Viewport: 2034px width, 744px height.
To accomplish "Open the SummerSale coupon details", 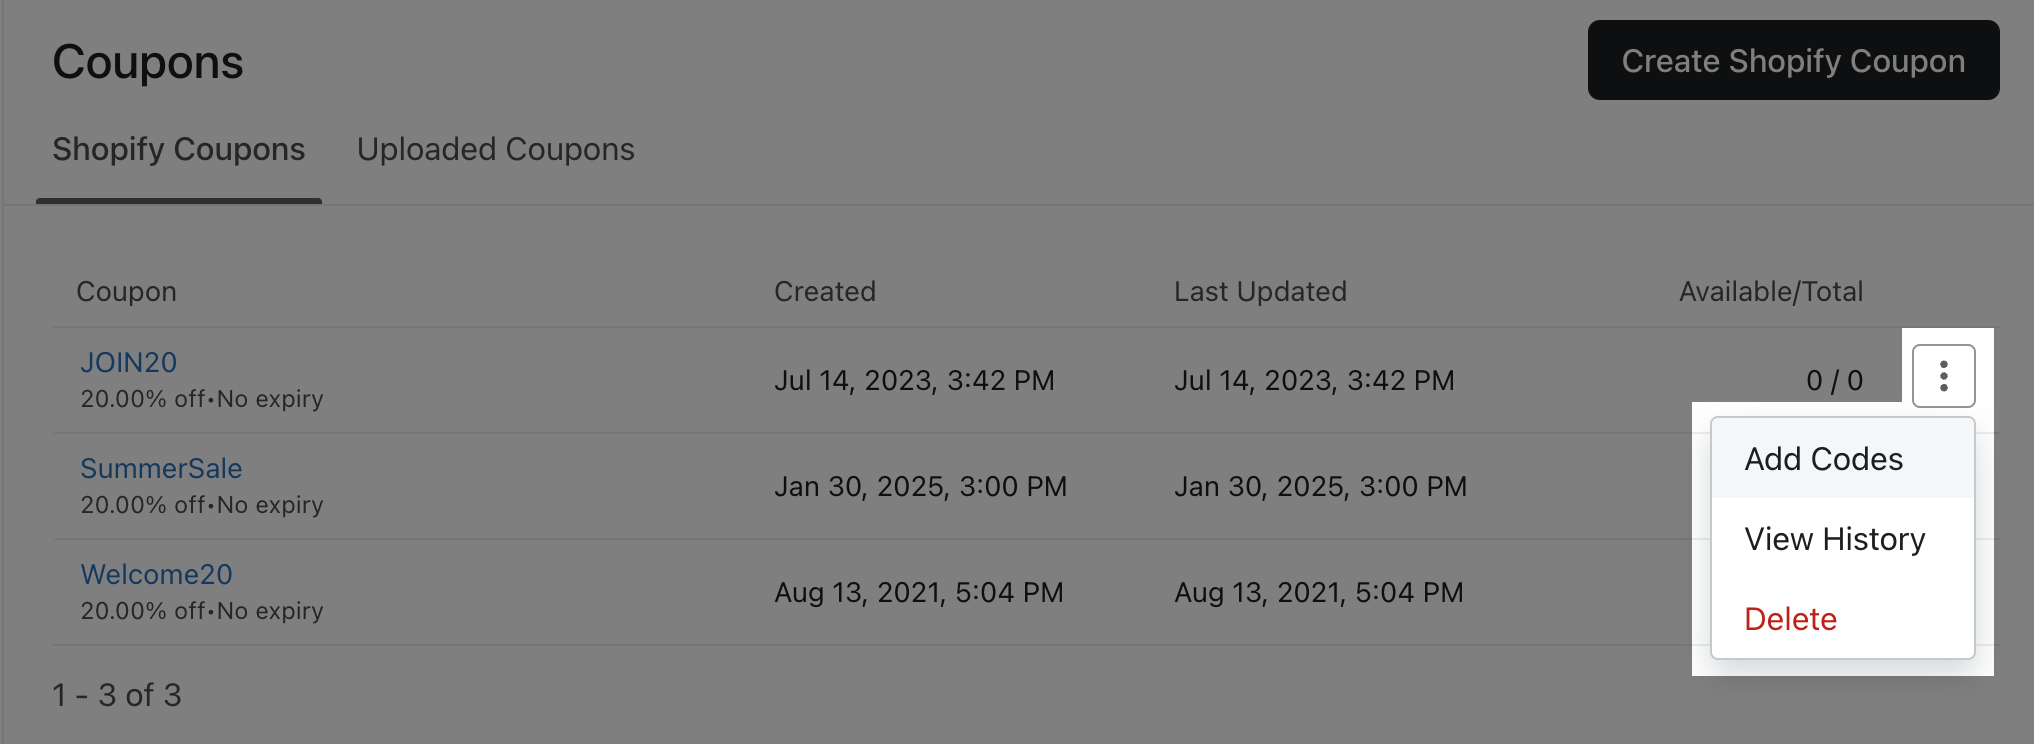I will click(161, 468).
